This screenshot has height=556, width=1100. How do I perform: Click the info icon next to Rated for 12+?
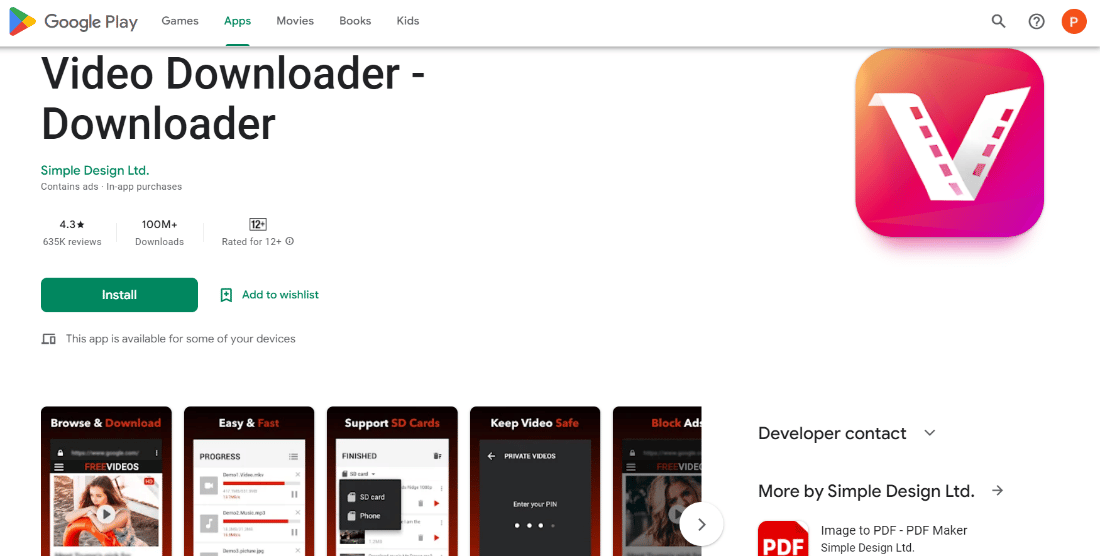click(290, 241)
